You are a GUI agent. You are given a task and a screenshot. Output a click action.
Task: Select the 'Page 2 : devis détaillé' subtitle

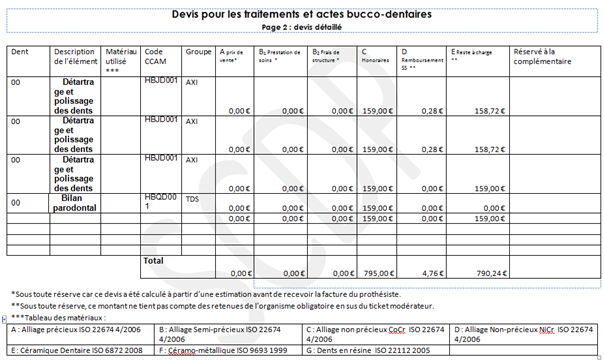click(x=302, y=27)
